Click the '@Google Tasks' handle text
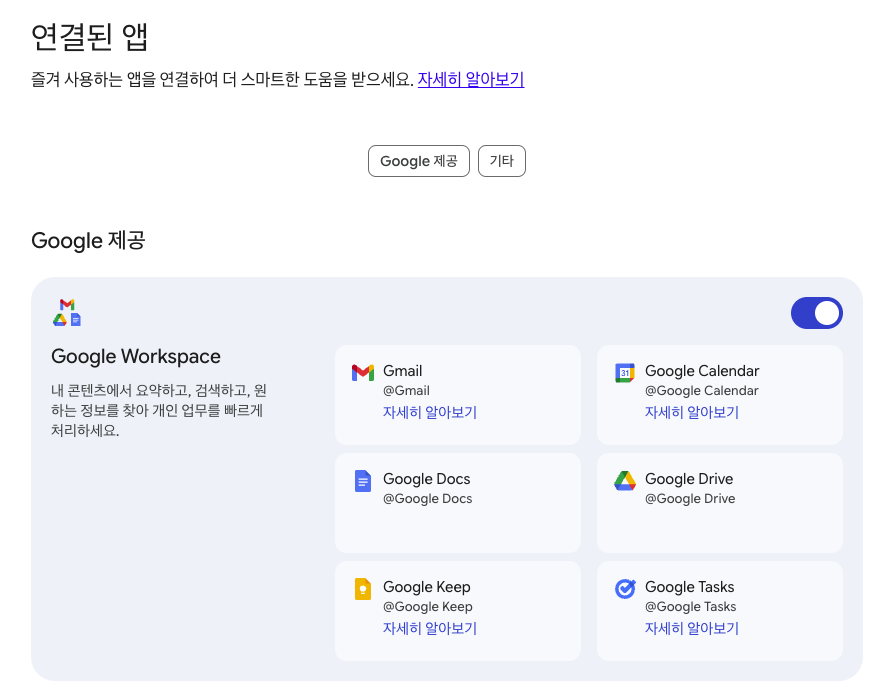Screen dimensions: 885x695 [690, 607]
